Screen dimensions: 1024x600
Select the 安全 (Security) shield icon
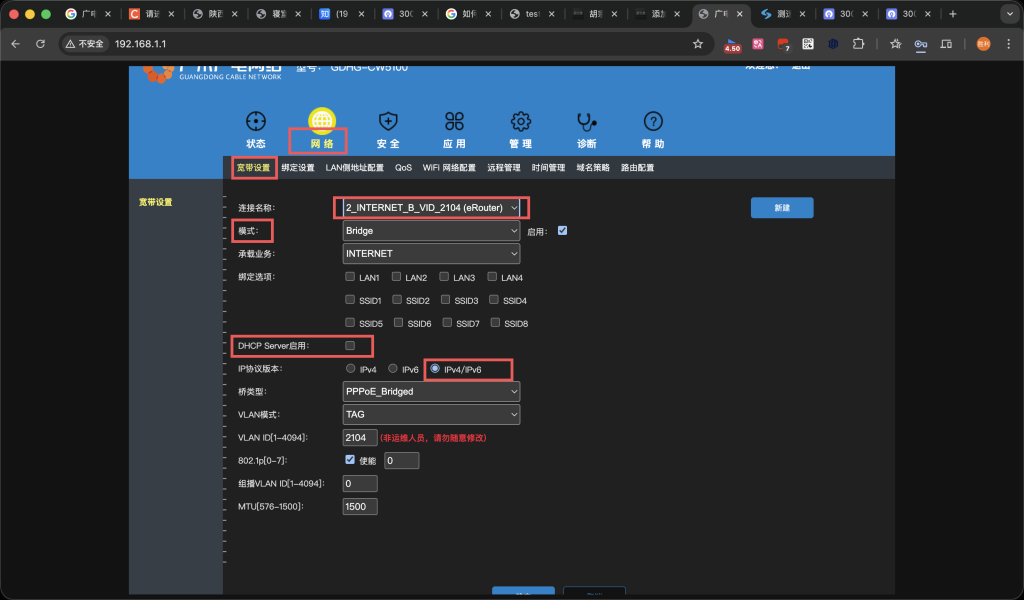coord(387,121)
